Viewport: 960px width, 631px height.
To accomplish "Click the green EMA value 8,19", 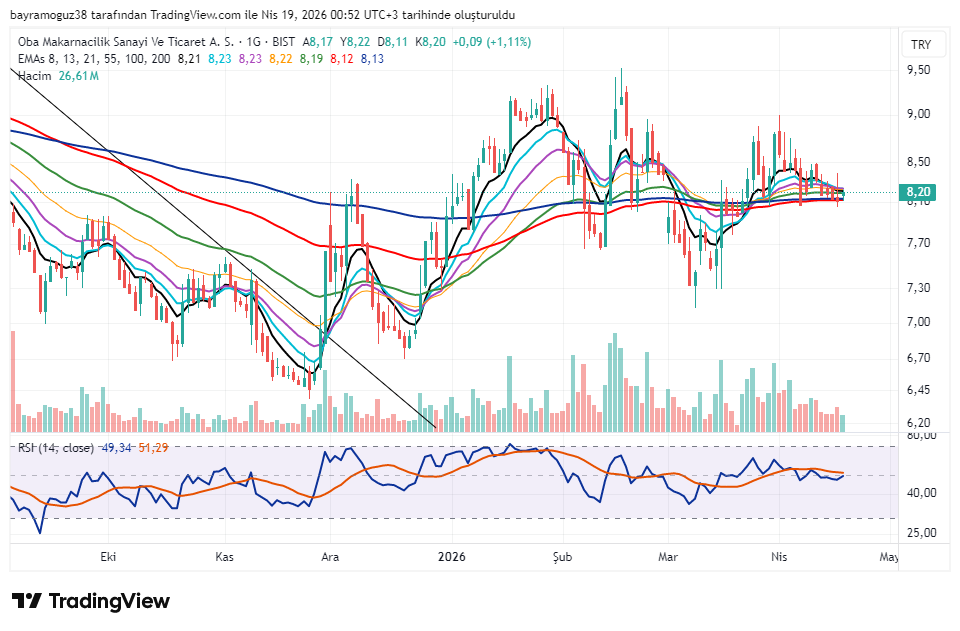I will [x=312, y=59].
